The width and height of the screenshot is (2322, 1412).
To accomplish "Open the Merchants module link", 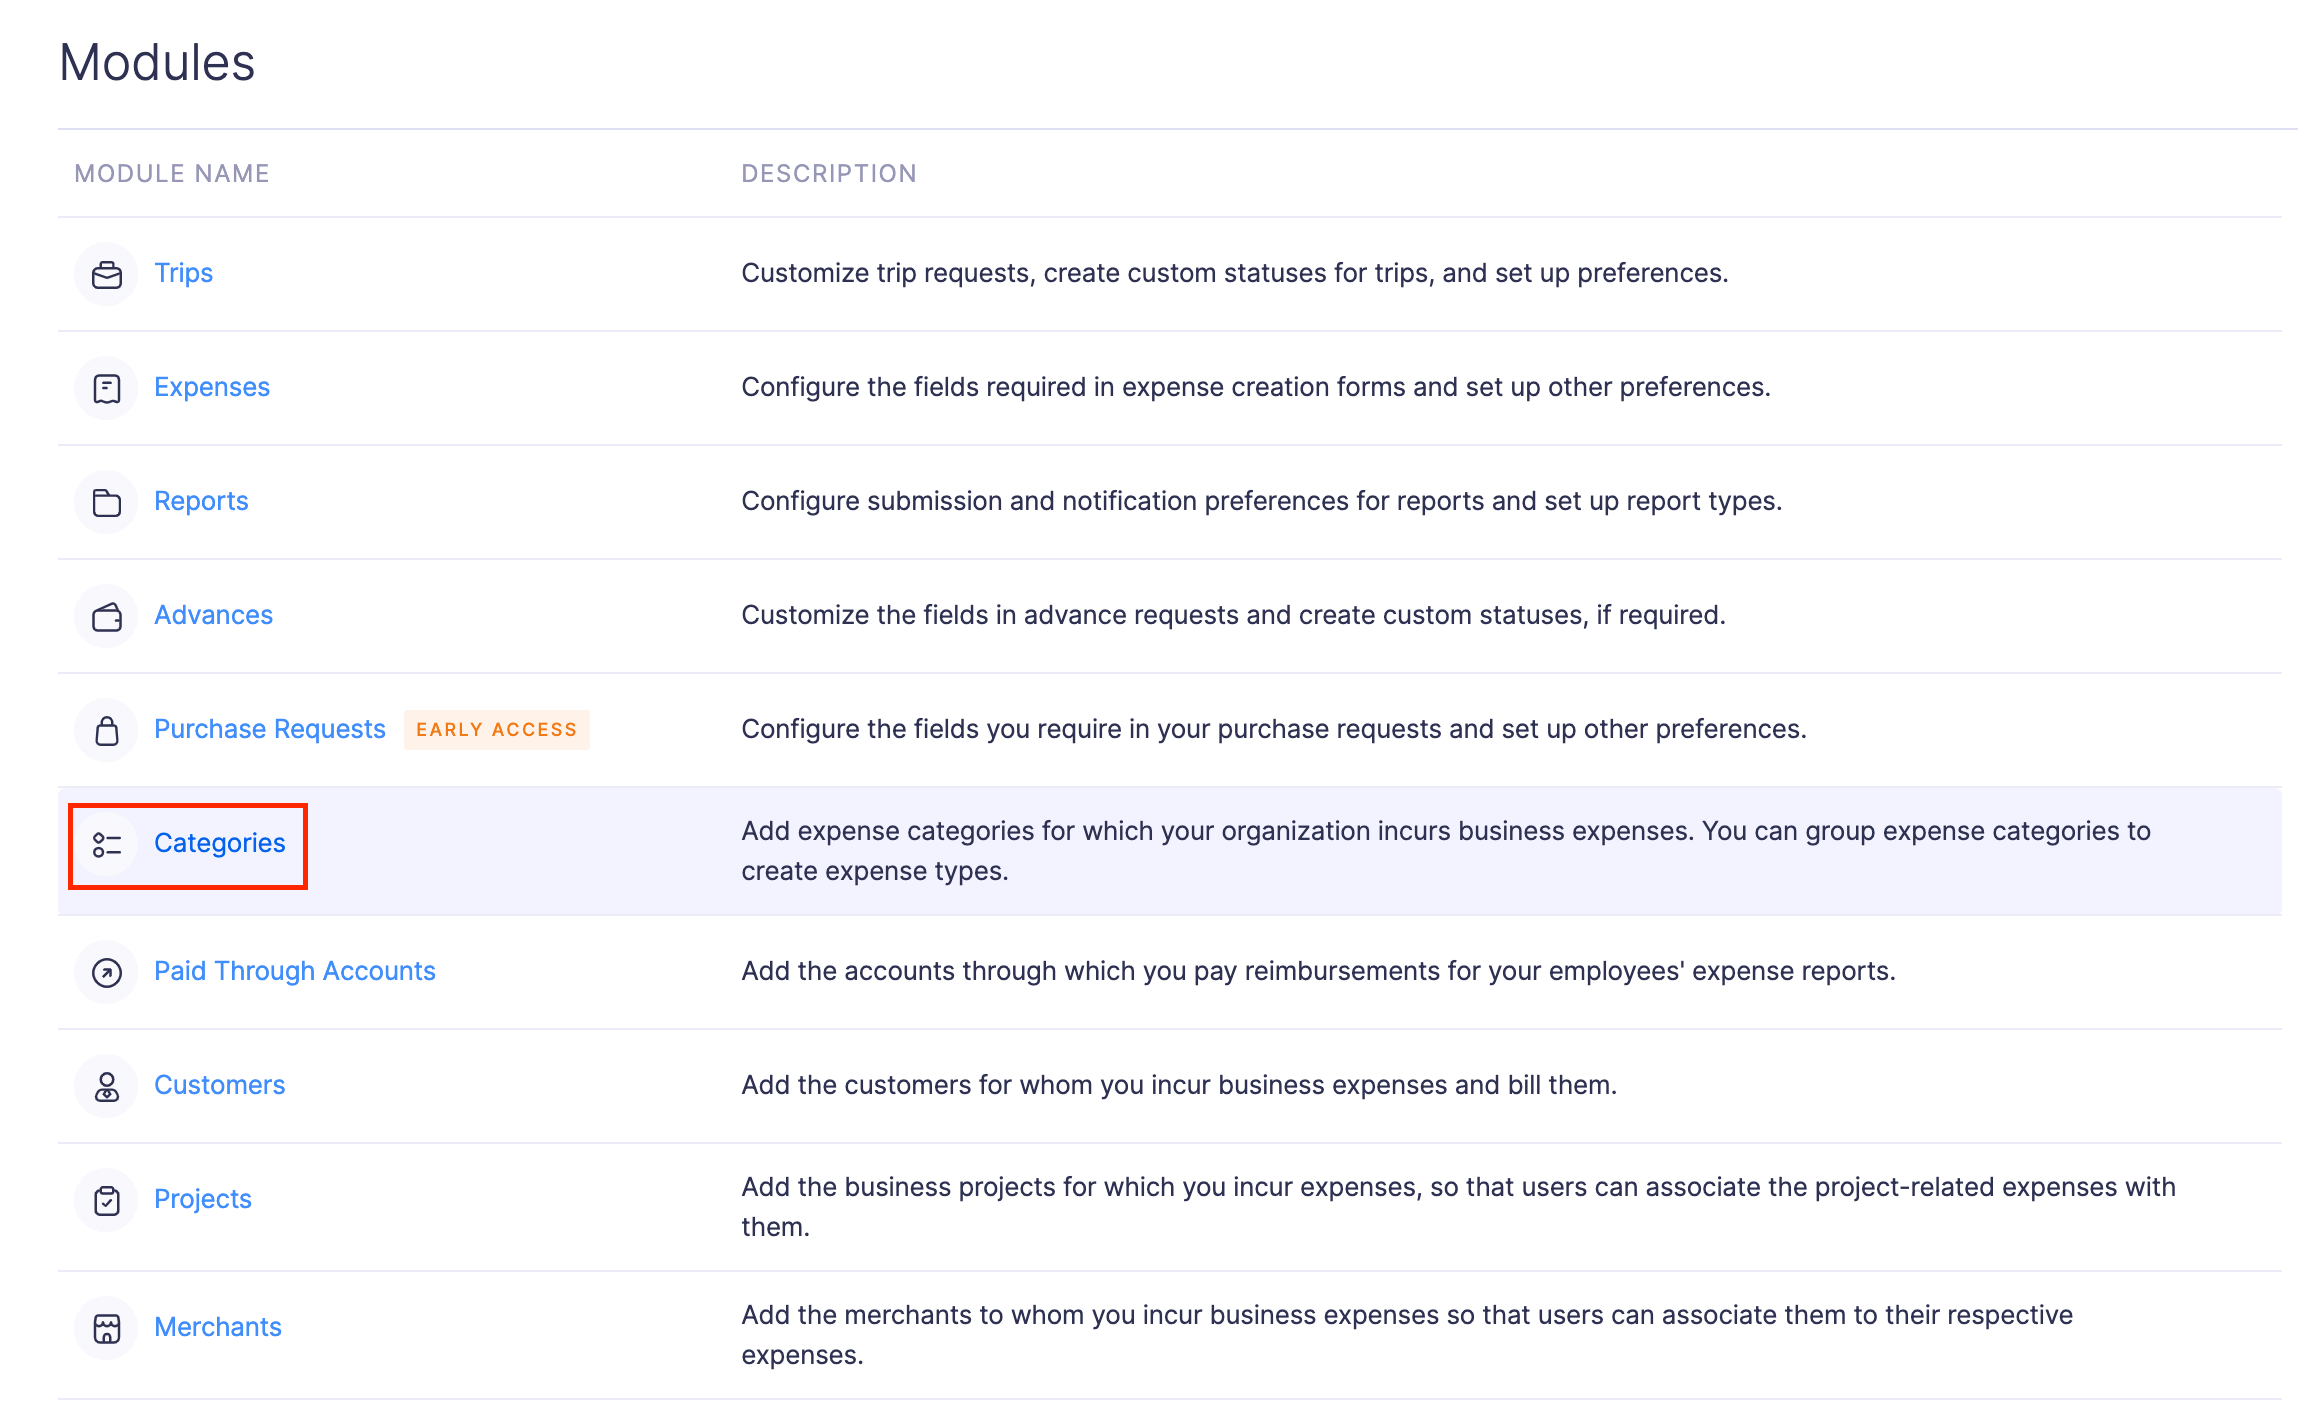I will (x=217, y=1327).
